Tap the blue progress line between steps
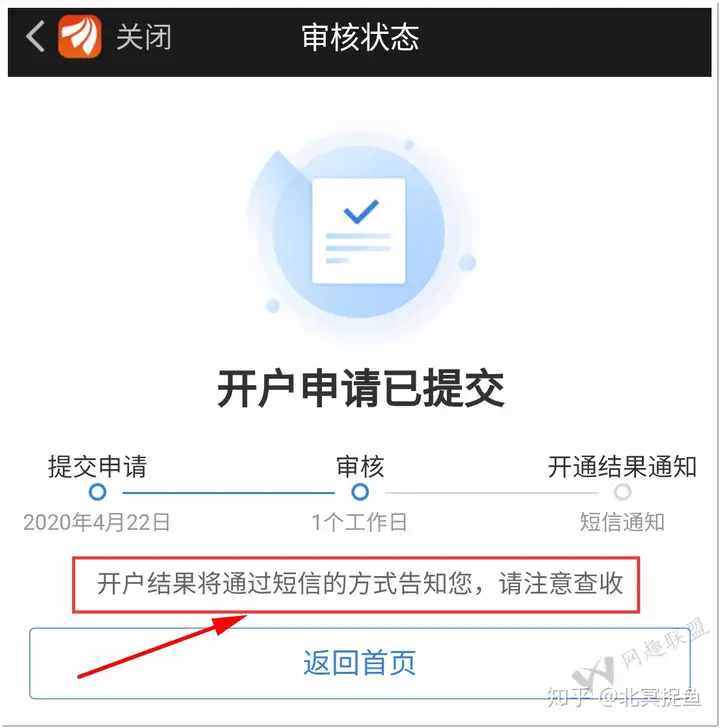Screen dimensions: 720x728 (x=228, y=493)
